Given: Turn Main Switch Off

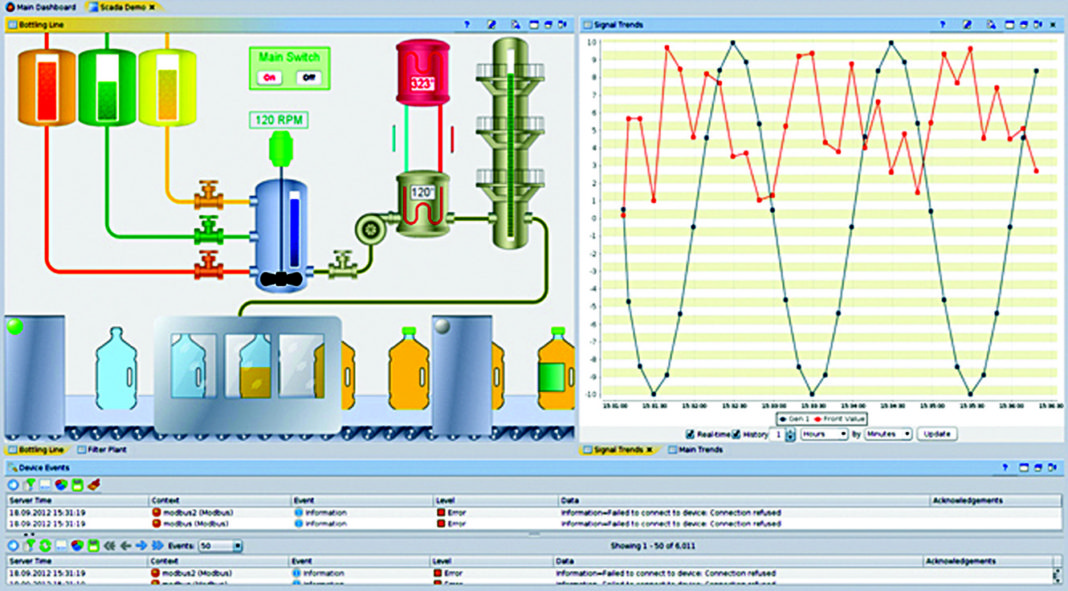Looking at the screenshot, I should tap(308, 77).
